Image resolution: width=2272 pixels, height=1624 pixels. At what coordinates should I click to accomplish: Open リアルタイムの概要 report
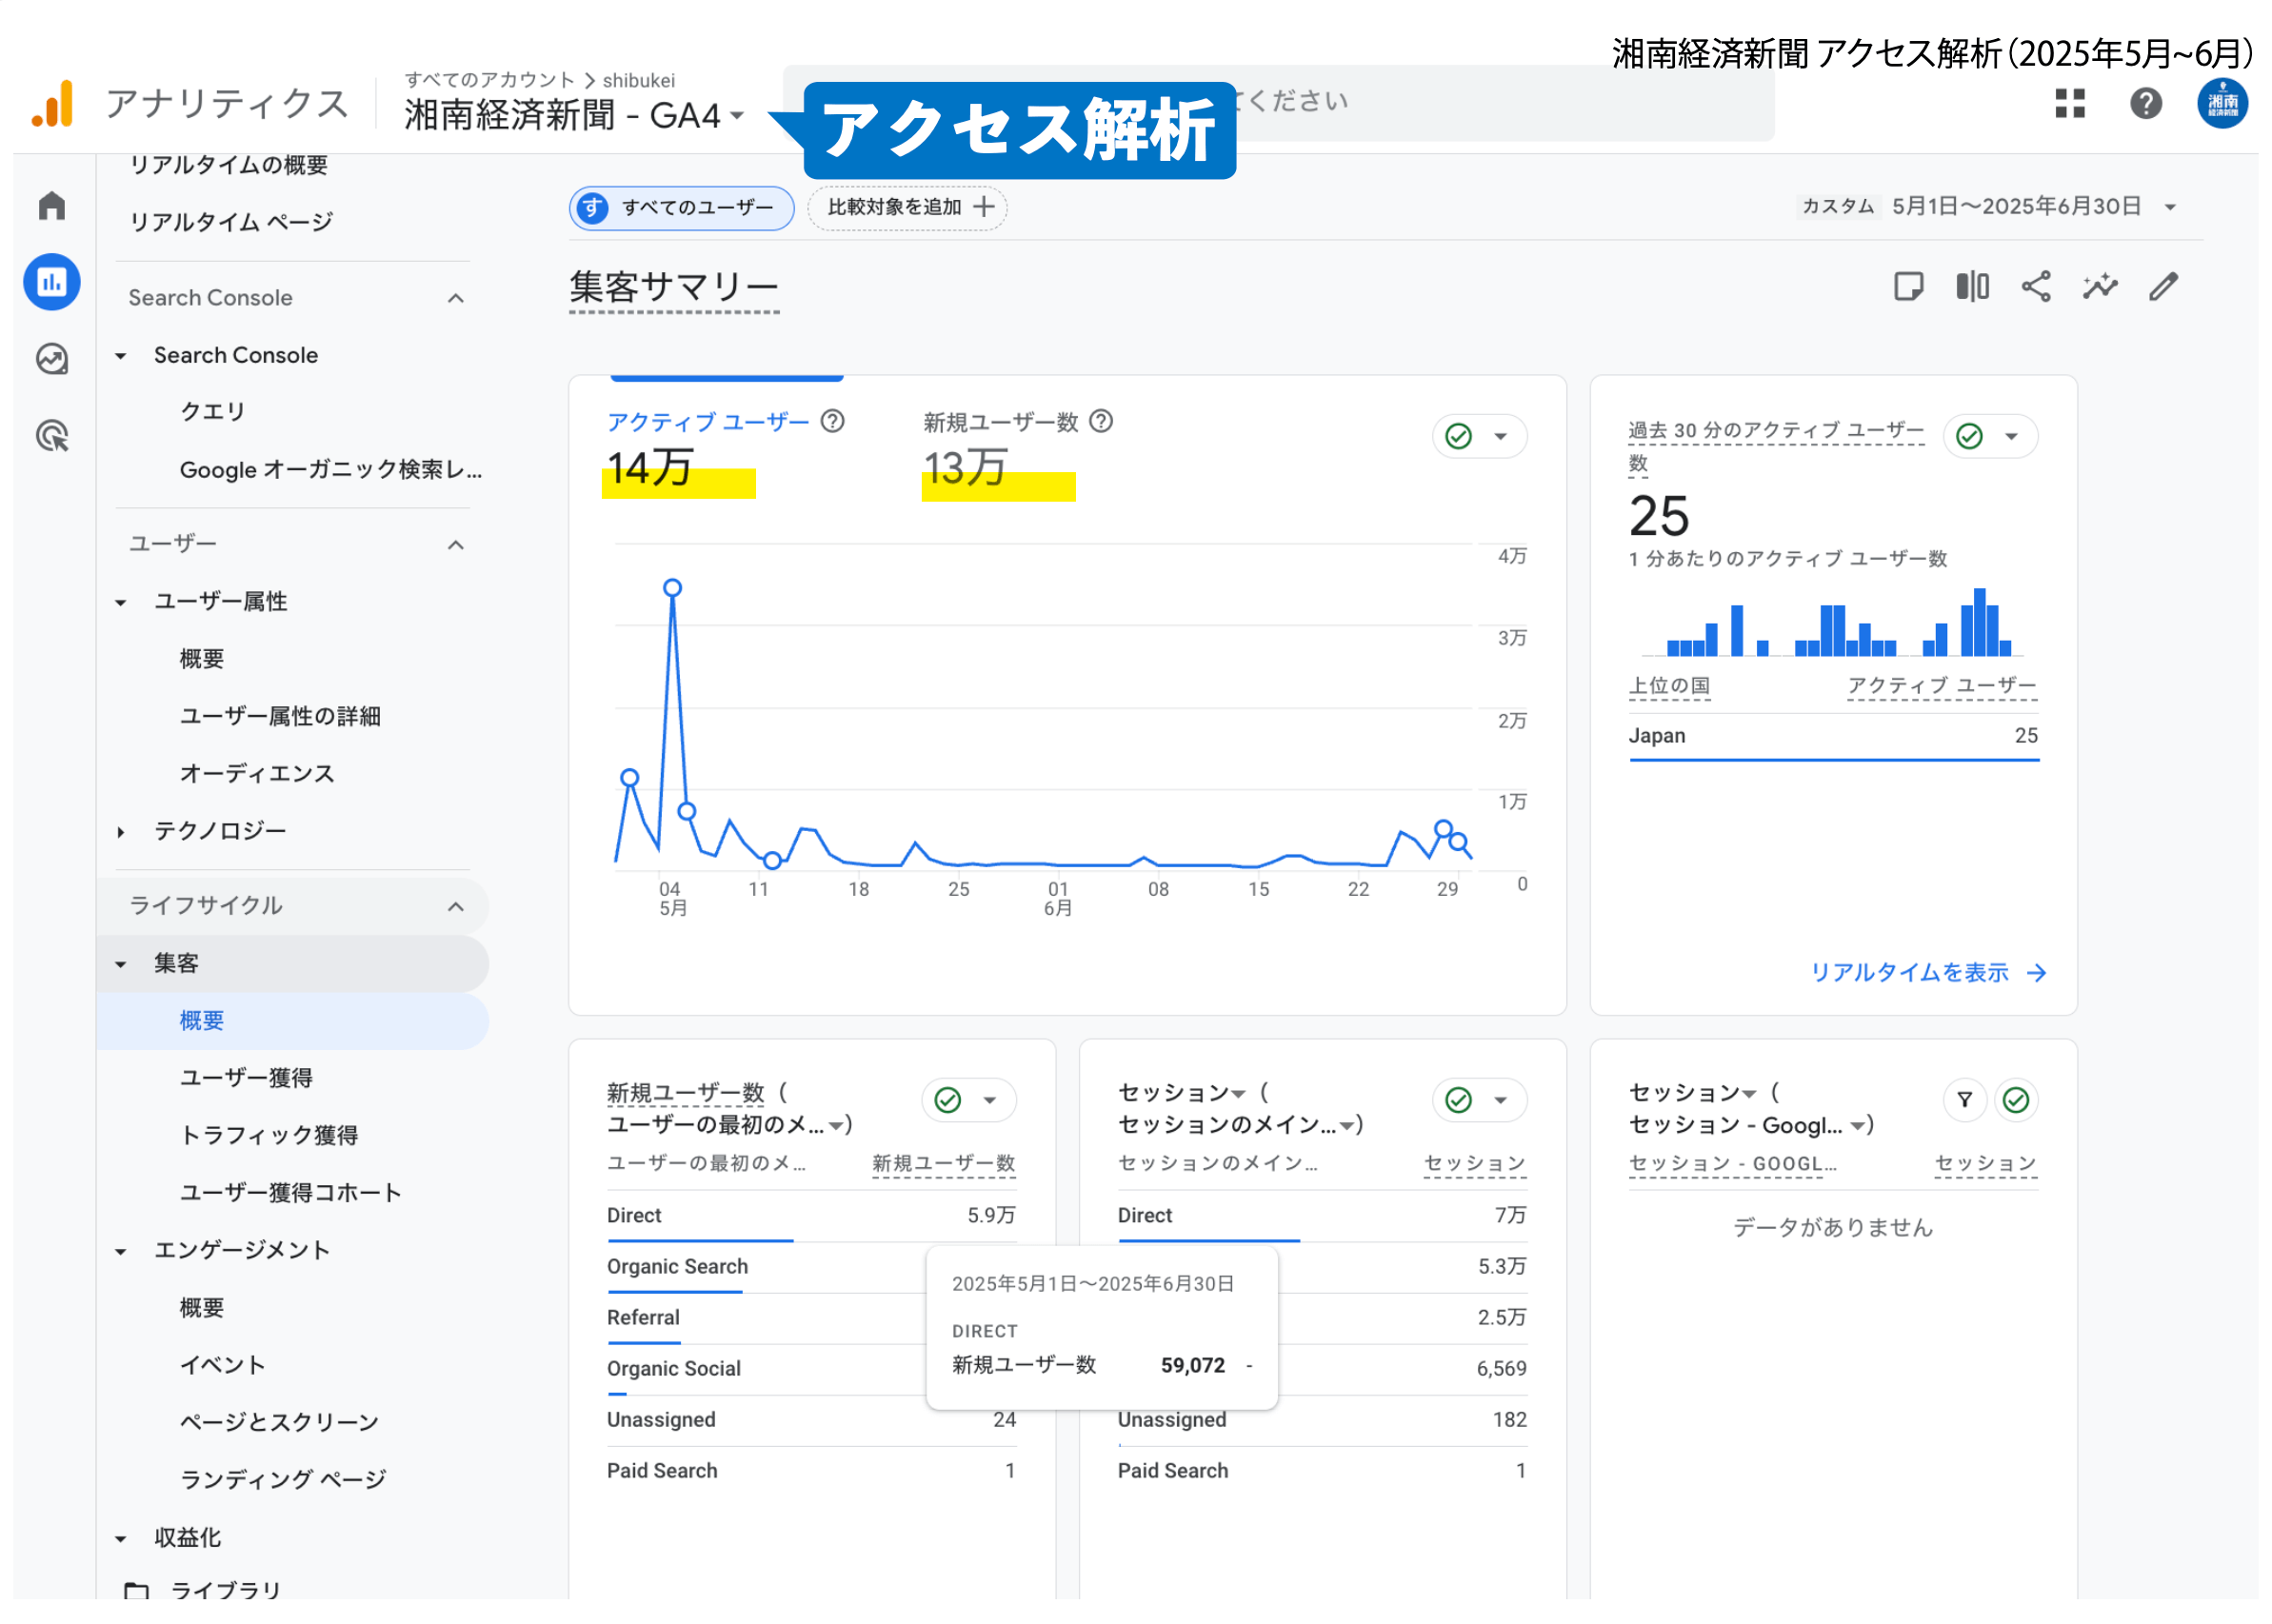(229, 165)
